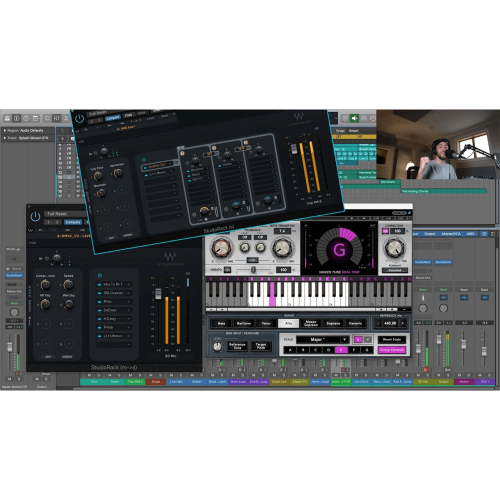Increase reference Hz with plus button
This screenshot has width=500, height=500.
point(403,323)
